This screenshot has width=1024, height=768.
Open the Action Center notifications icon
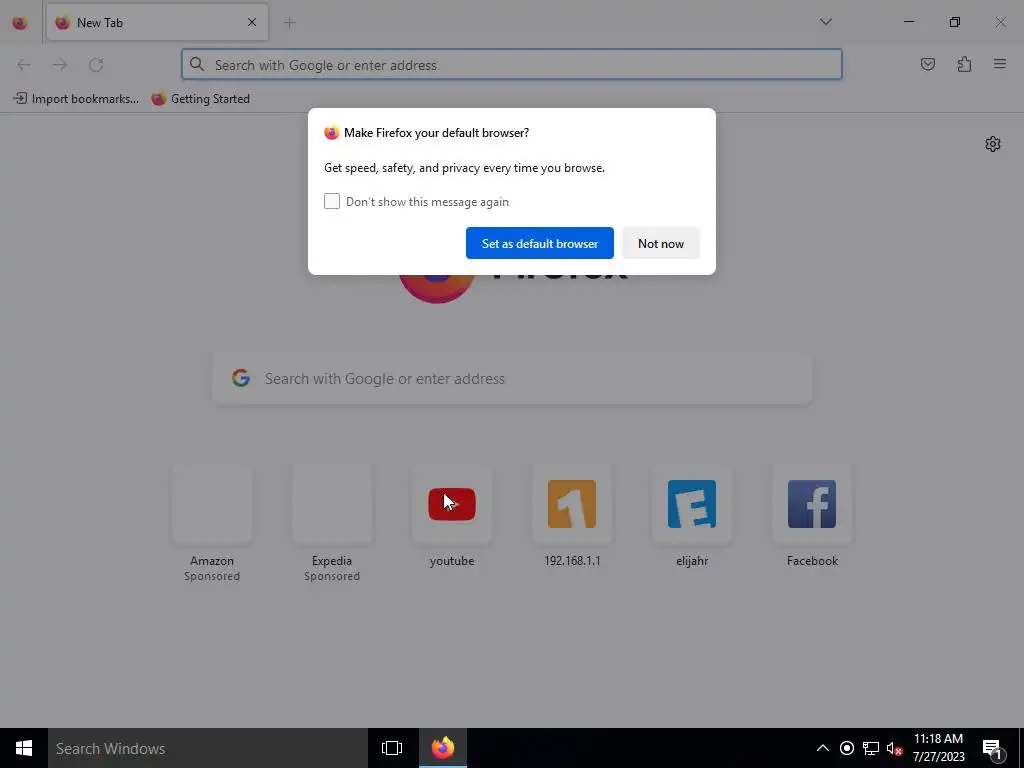992,749
